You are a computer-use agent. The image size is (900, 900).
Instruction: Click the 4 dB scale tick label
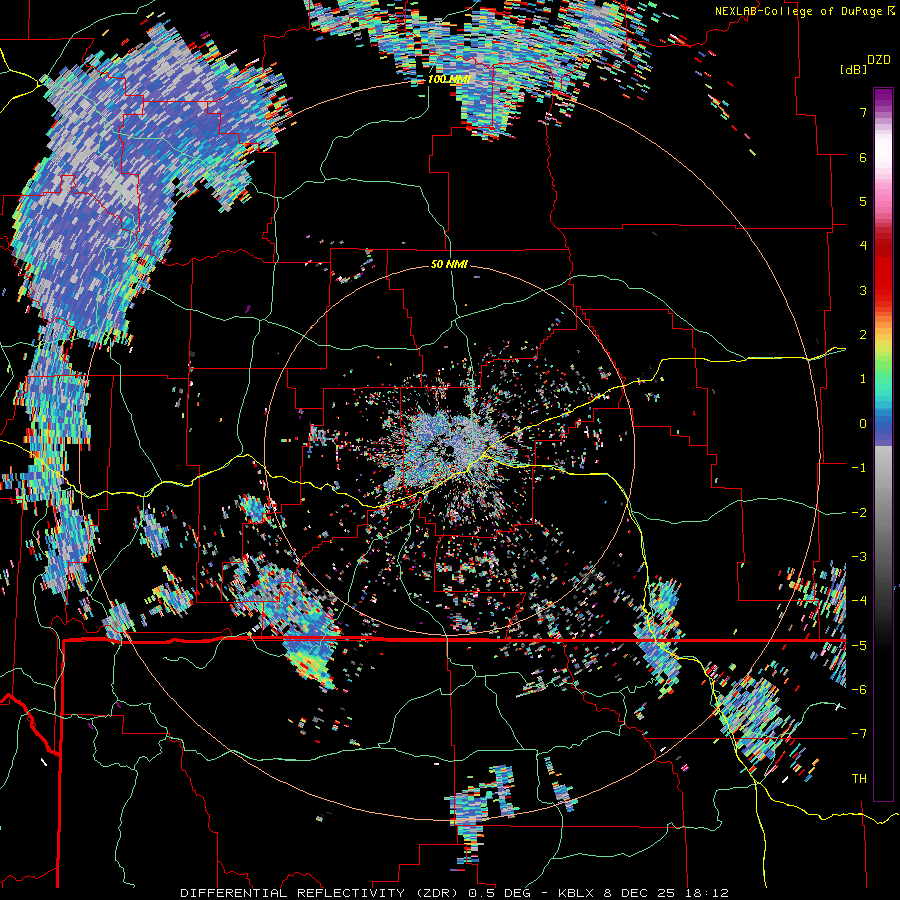point(863,246)
